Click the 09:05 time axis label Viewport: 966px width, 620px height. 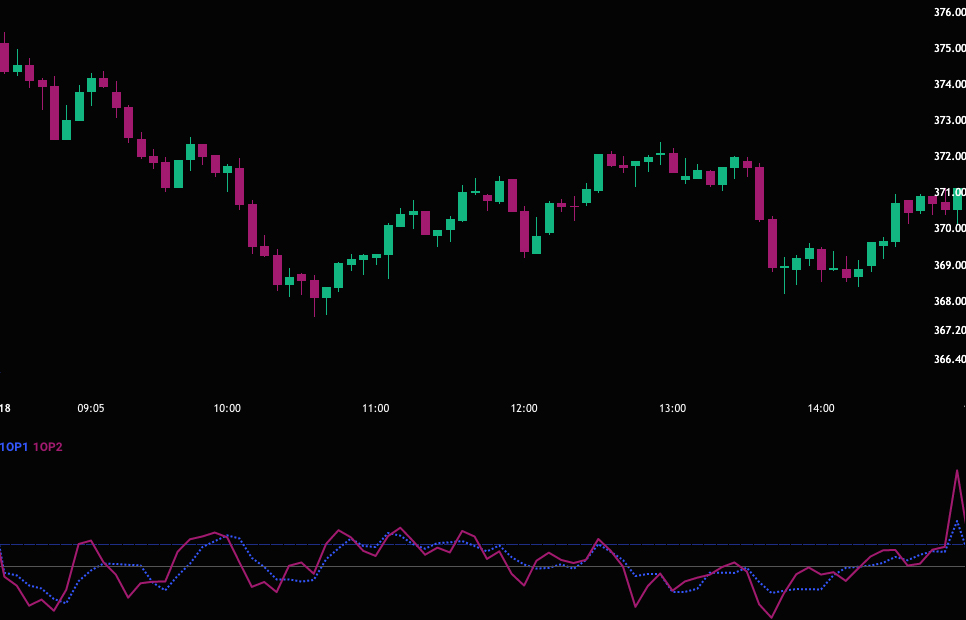(91, 408)
